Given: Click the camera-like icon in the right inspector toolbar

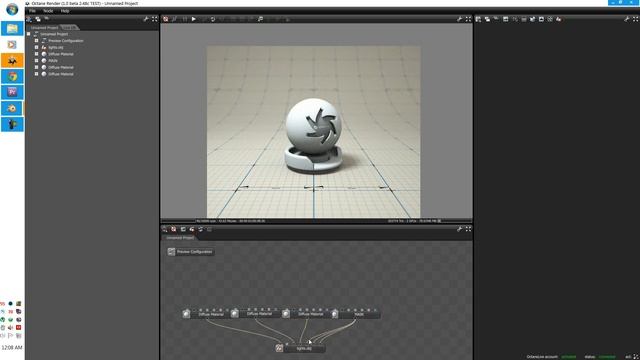Looking at the screenshot, I should [541, 19].
